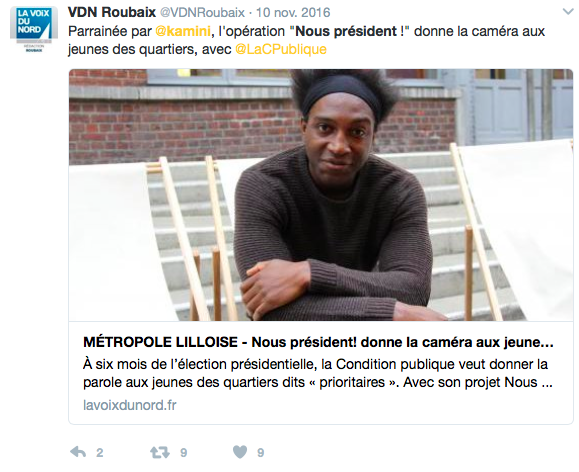Screen dimensions: 579x472
Task: Click the like count beside the heart
Action: pos(261,453)
